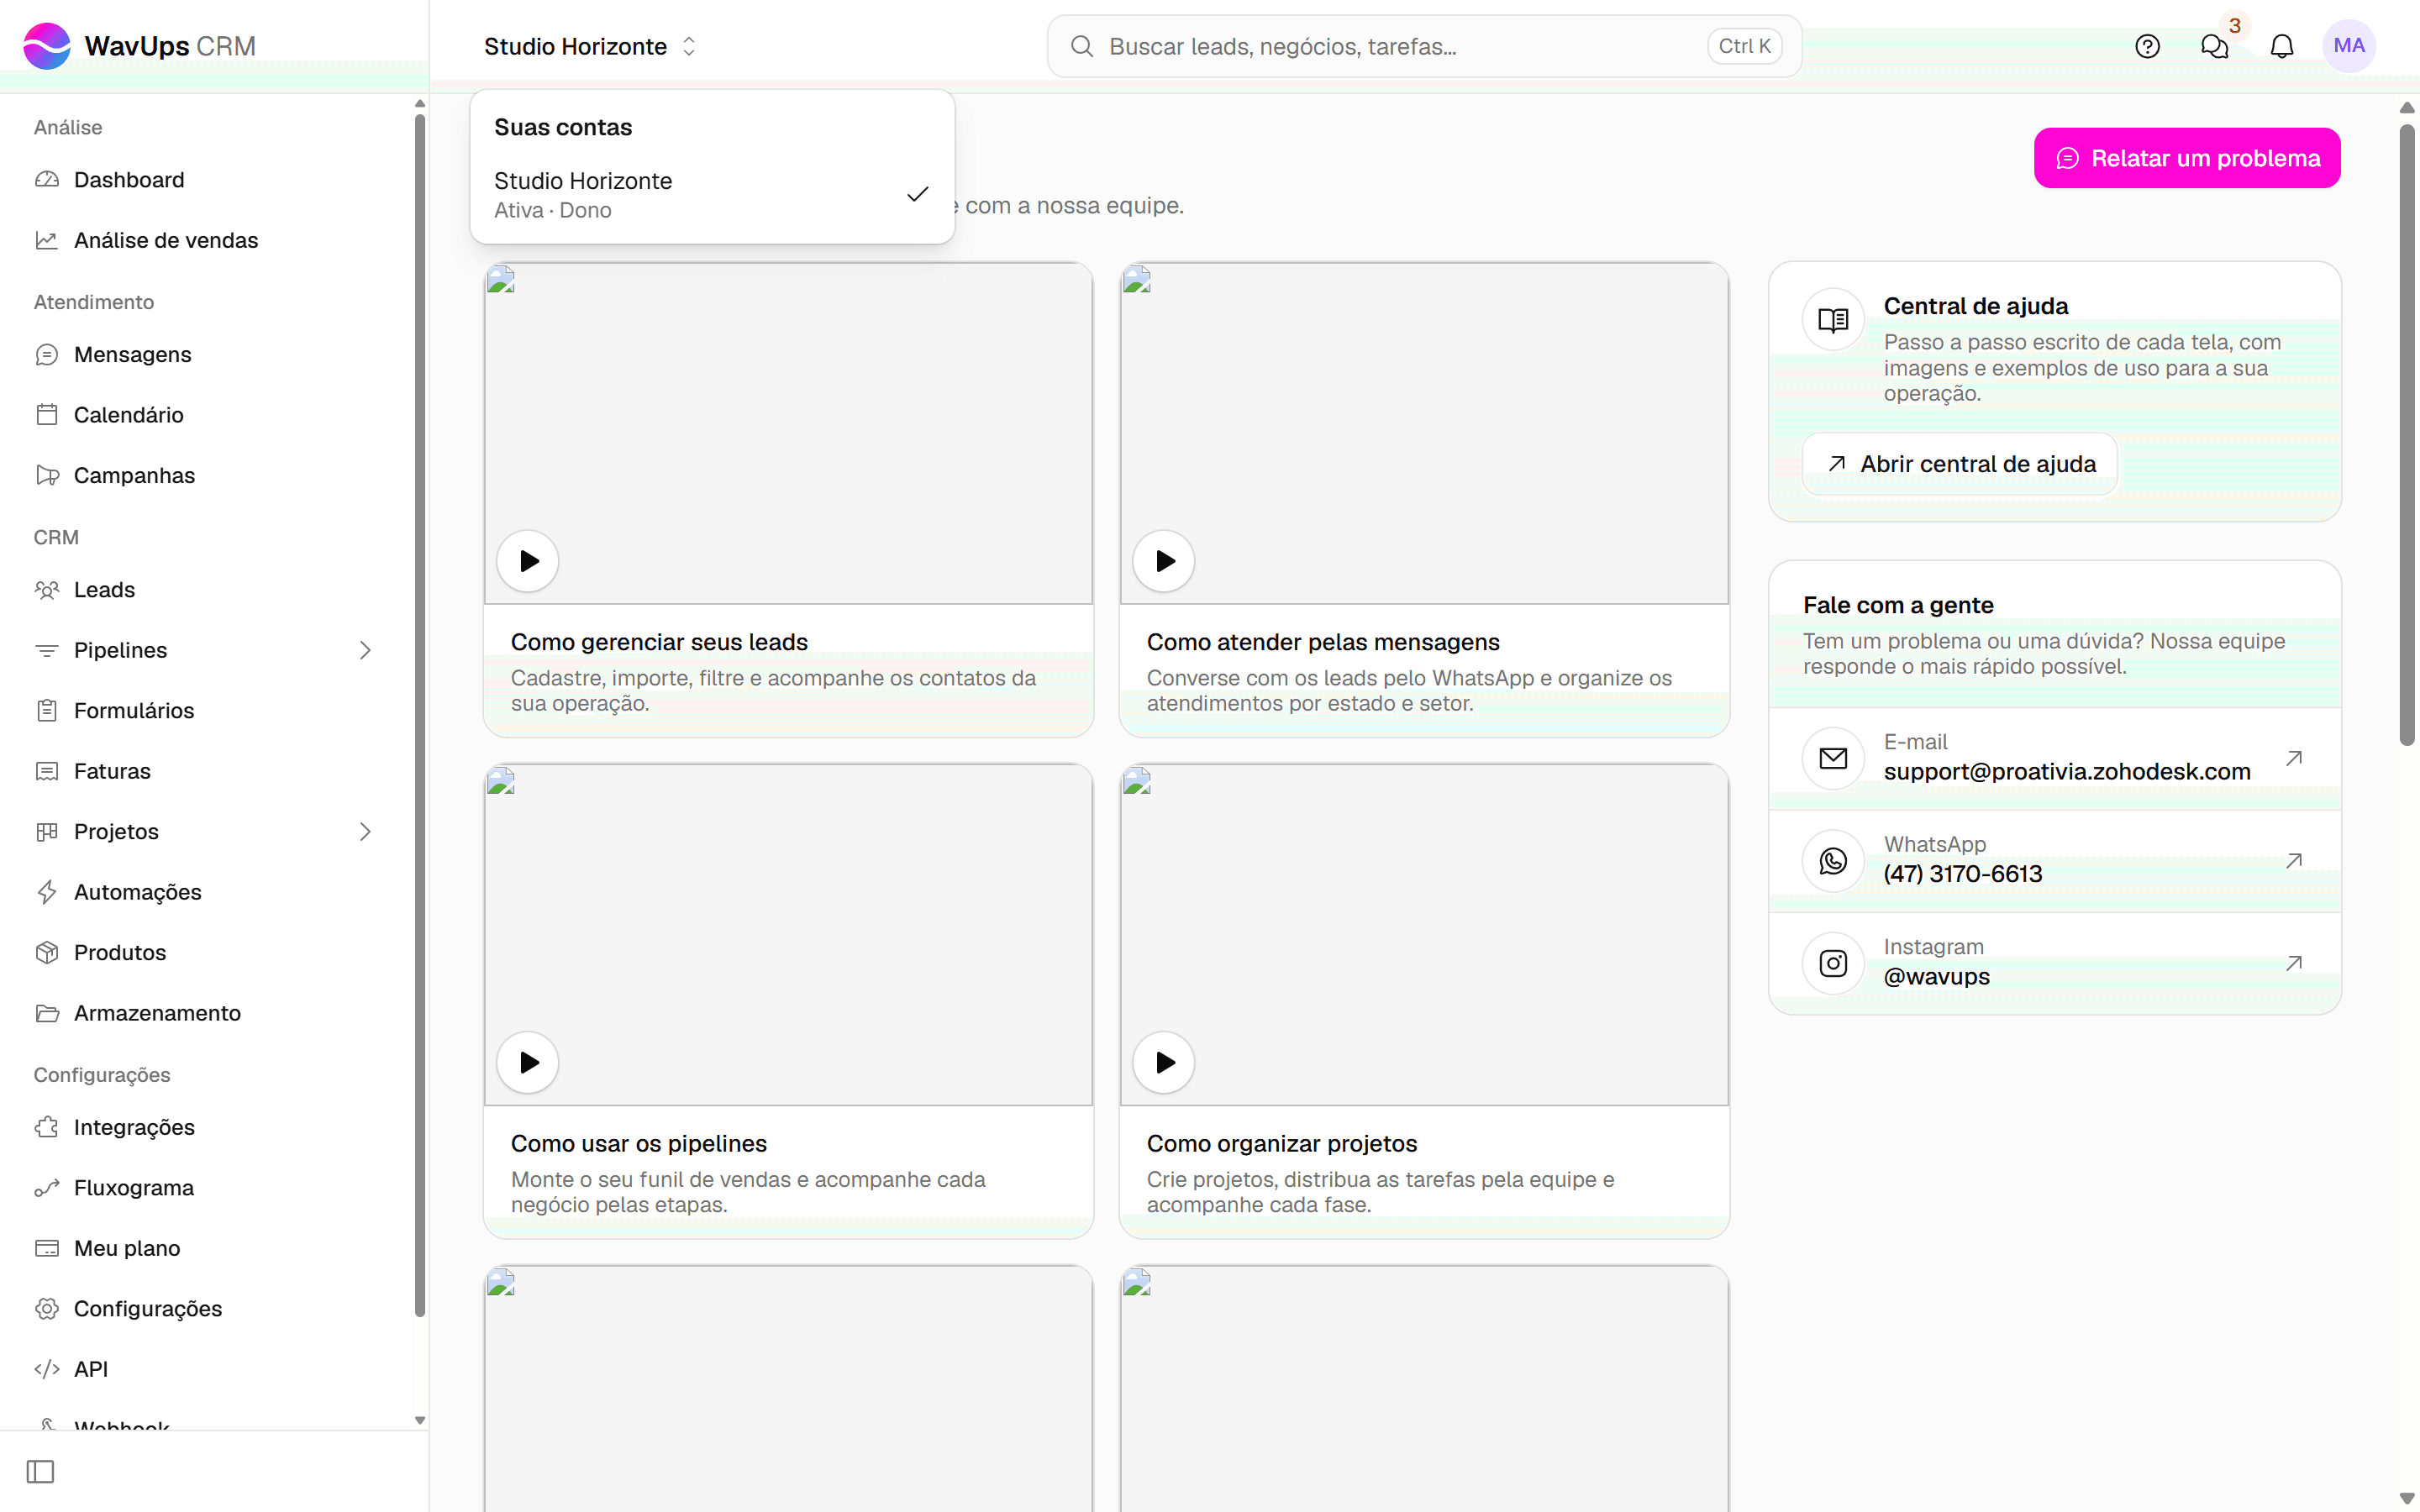Screen dimensions: 2420x1512
Task: Collapse the sidebar using the panel icon
Action: pos(40,1471)
